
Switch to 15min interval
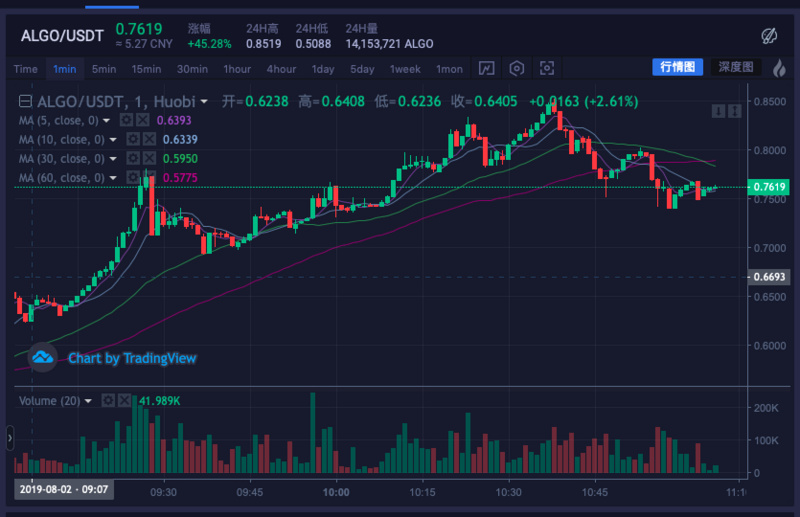pyautogui.click(x=146, y=69)
